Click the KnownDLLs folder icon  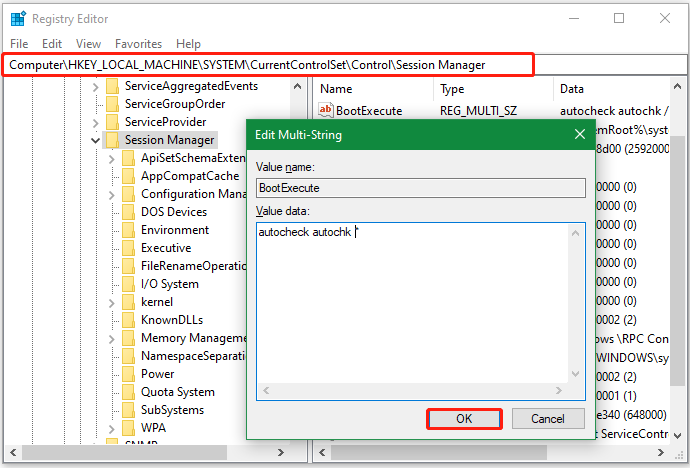tap(128, 320)
